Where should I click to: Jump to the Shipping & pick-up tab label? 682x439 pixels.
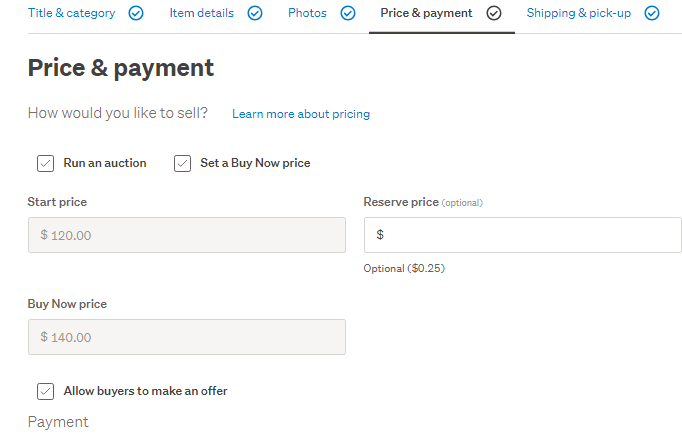coord(579,14)
